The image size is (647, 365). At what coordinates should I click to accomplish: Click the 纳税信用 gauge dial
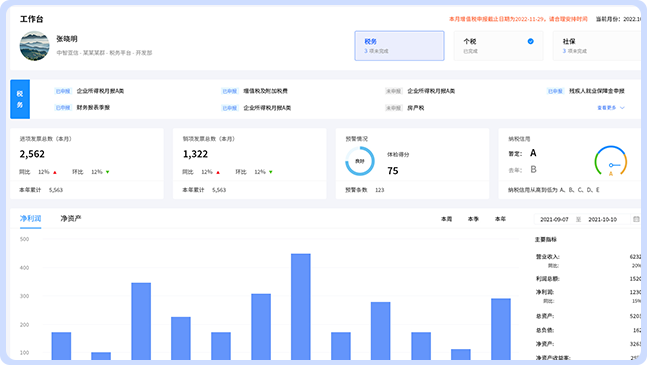click(611, 161)
